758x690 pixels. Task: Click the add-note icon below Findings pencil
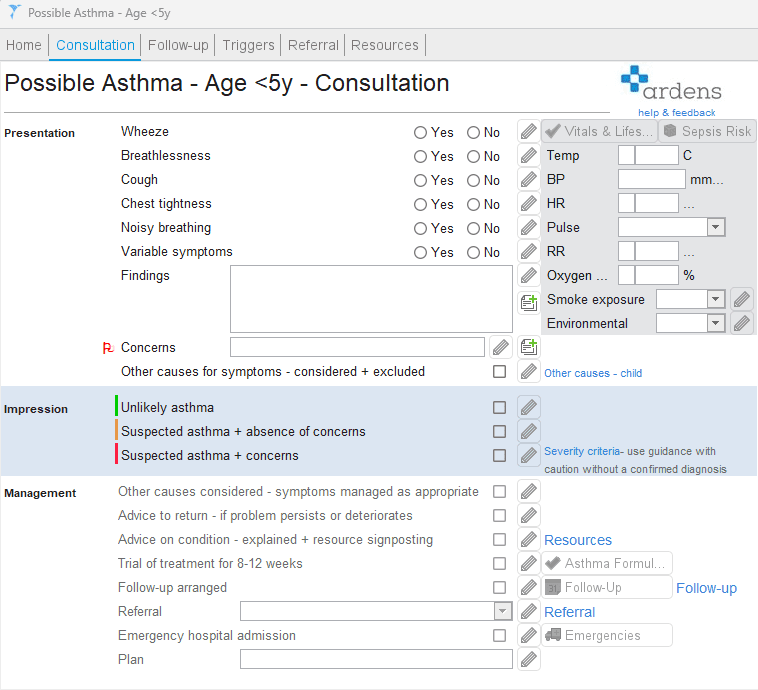[529, 303]
